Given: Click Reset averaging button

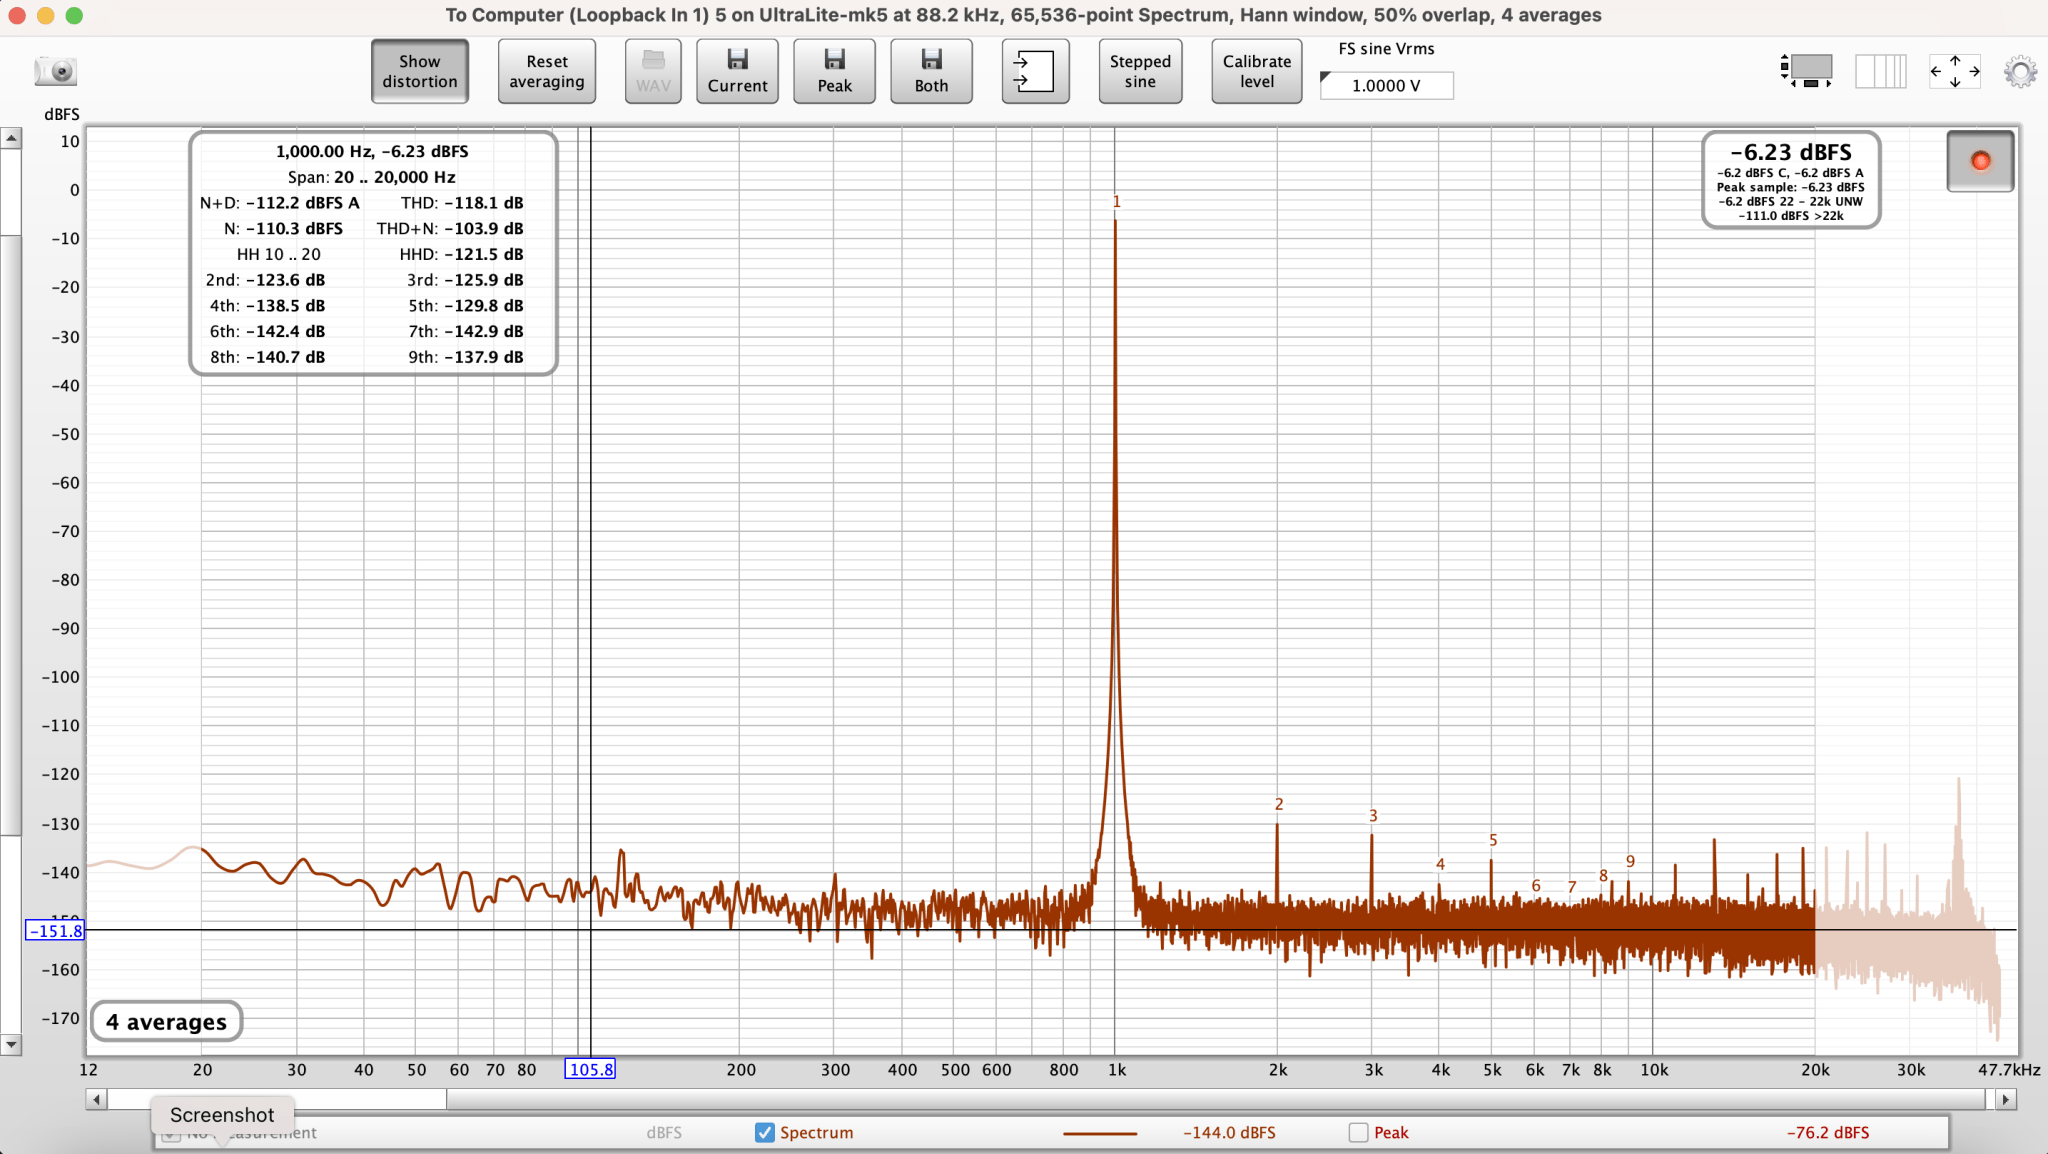Looking at the screenshot, I should pyautogui.click(x=547, y=71).
